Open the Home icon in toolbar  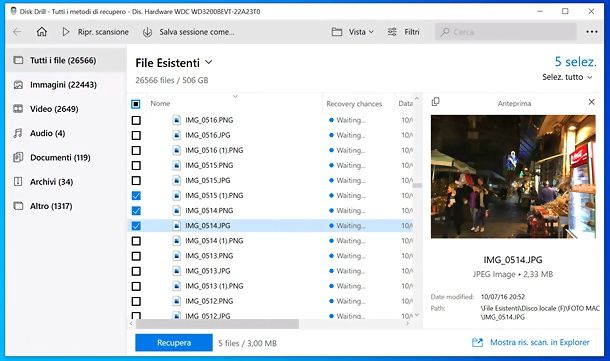click(42, 32)
